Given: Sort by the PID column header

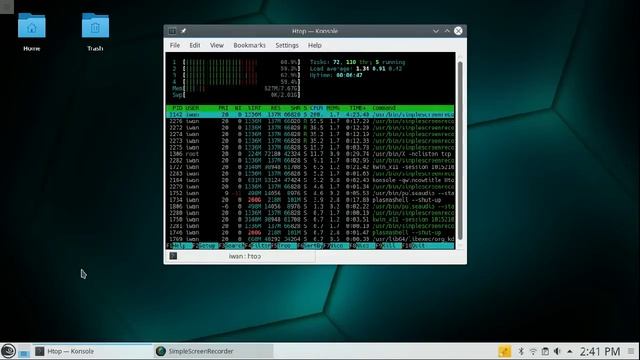Looking at the screenshot, I should [x=177, y=108].
